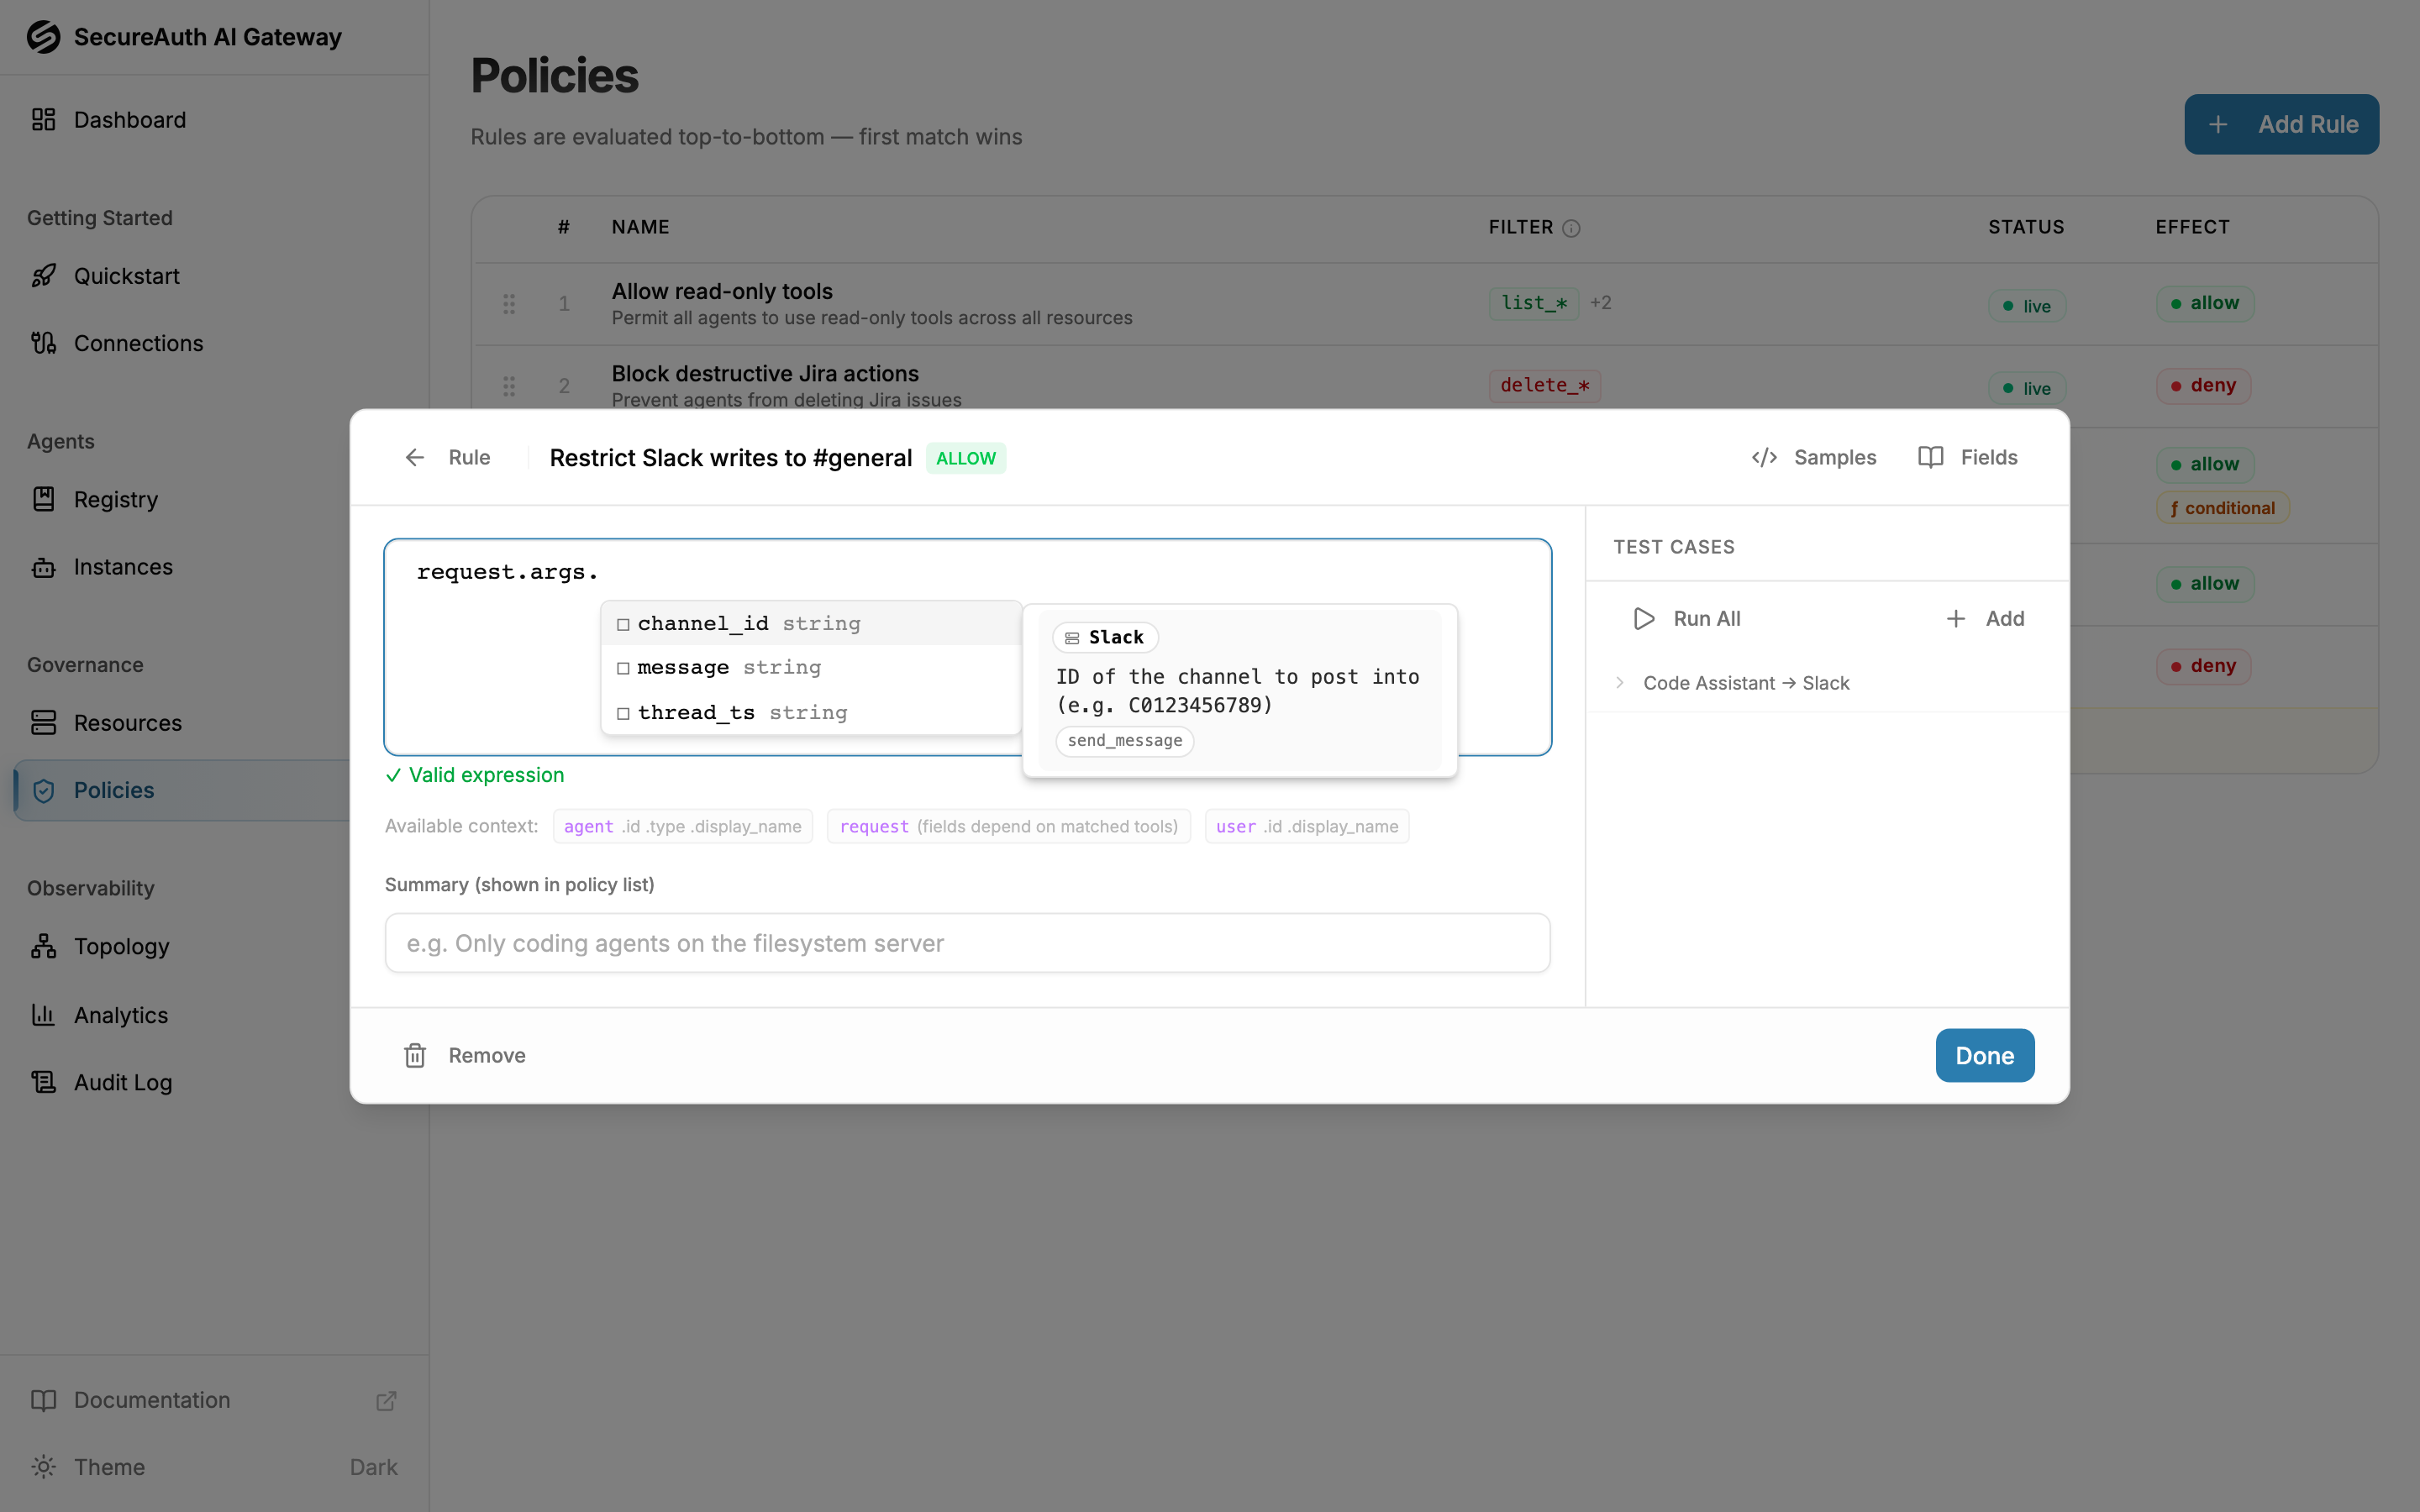Add a new test case
This screenshot has width=2420, height=1512.
(1985, 619)
